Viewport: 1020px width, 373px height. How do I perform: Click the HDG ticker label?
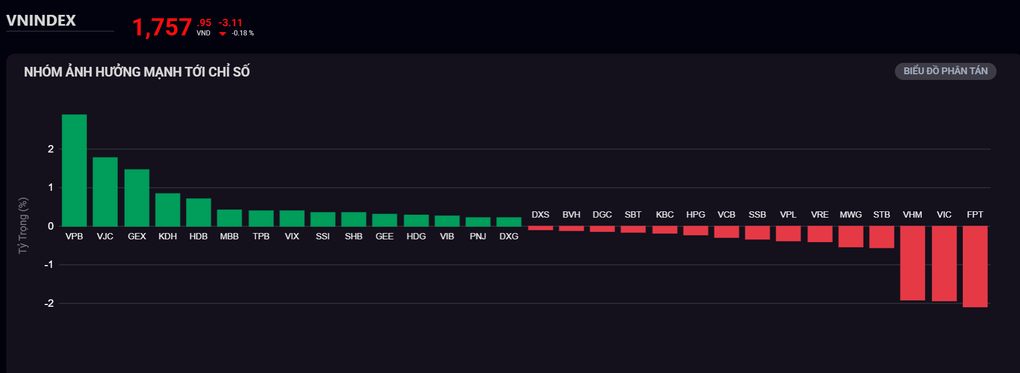416,236
